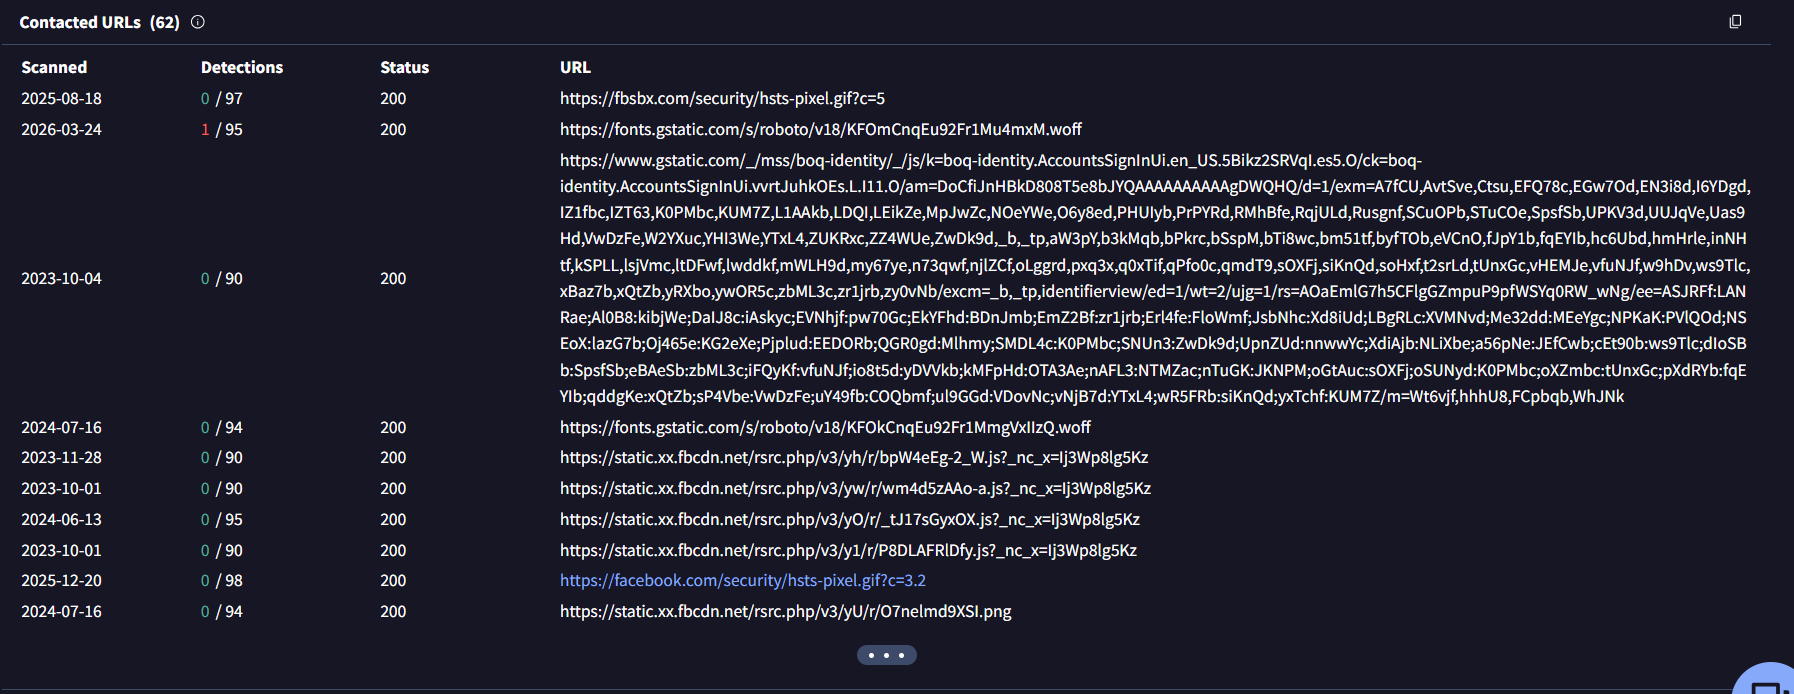
Task: Click the Status column header
Action: pos(404,67)
